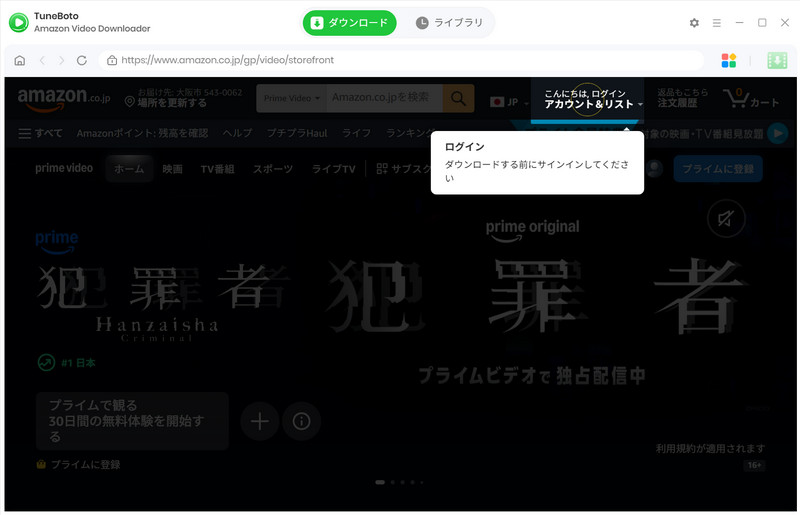Open the ヘルプ link
Screen dimensions: 800x515
point(237,134)
